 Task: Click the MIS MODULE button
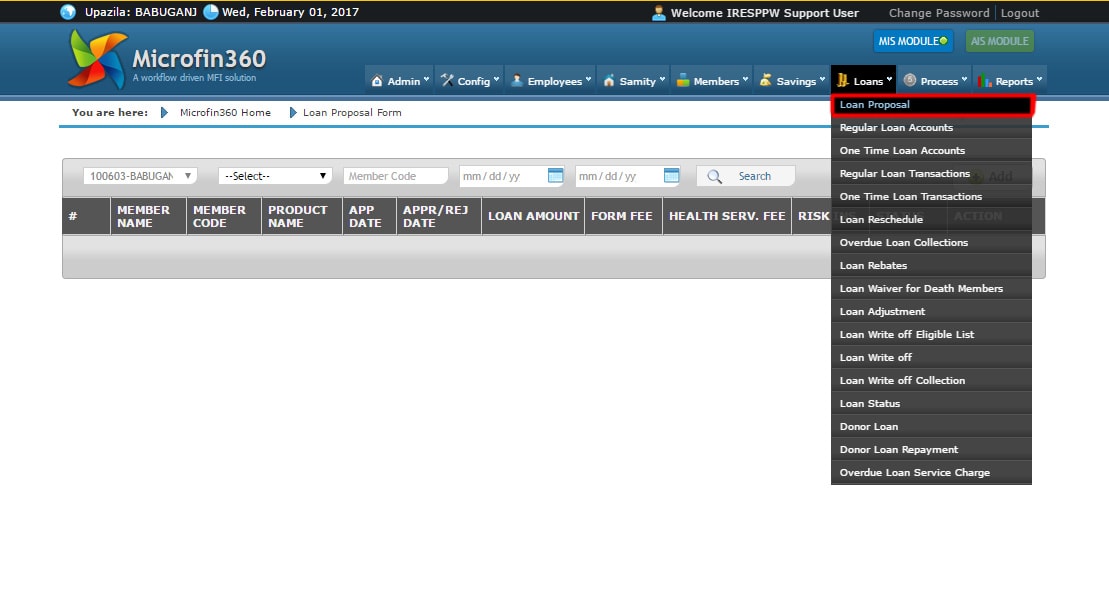point(912,41)
